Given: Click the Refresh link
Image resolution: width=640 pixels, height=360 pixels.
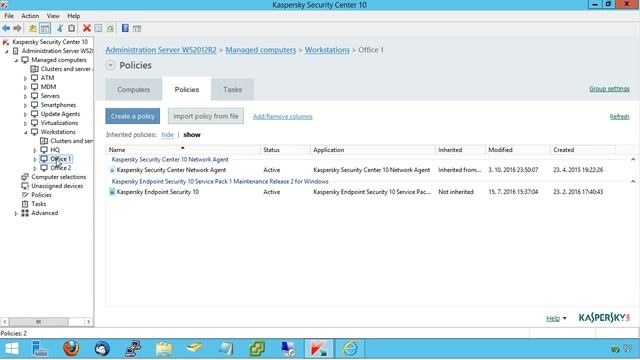Looking at the screenshot, I should click(x=619, y=117).
